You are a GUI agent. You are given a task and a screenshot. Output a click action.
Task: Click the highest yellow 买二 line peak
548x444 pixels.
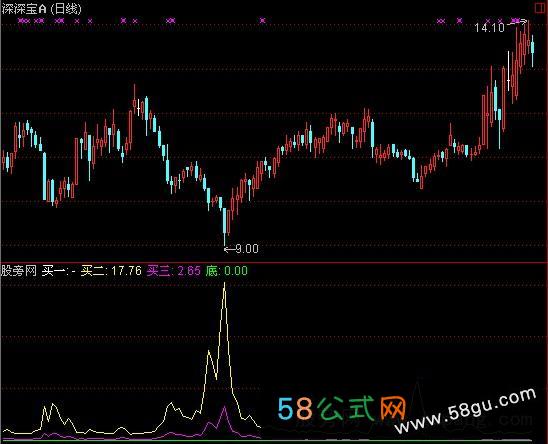[225, 285]
